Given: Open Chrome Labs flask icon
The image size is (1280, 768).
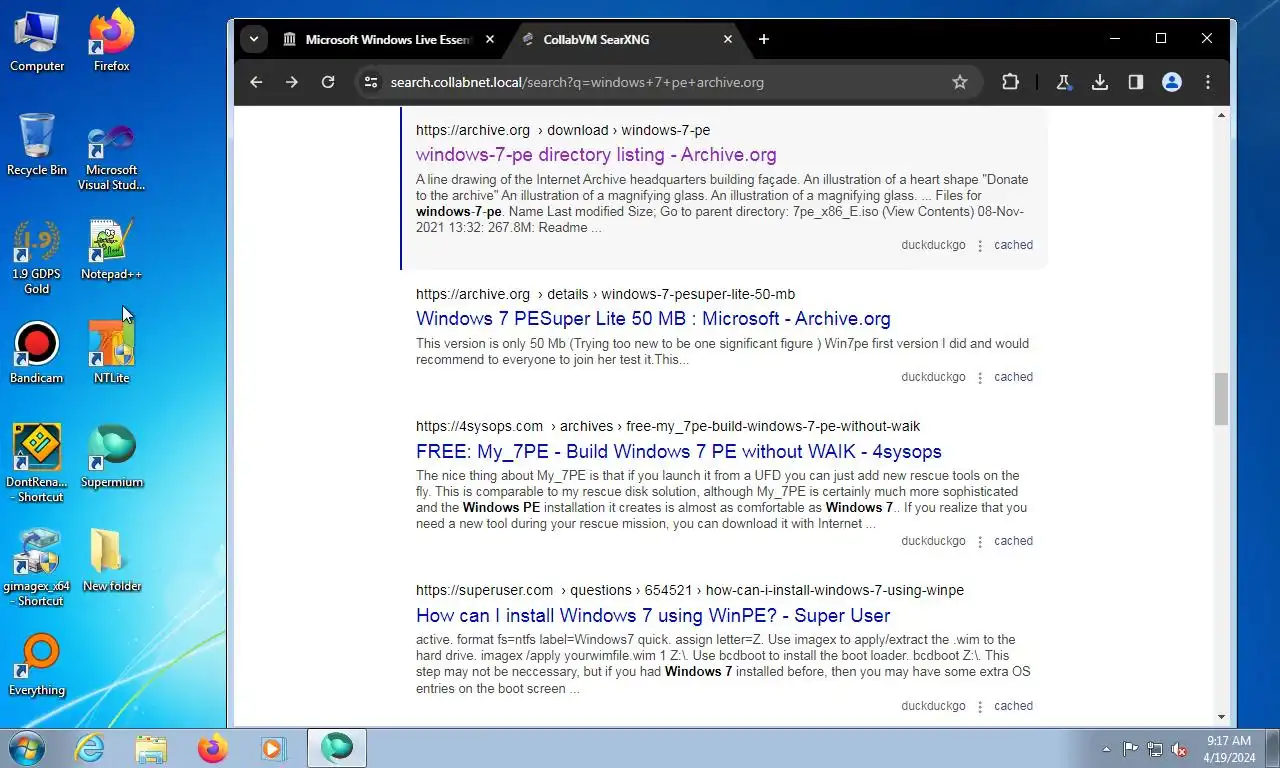Looking at the screenshot, I should (1064, 82).
